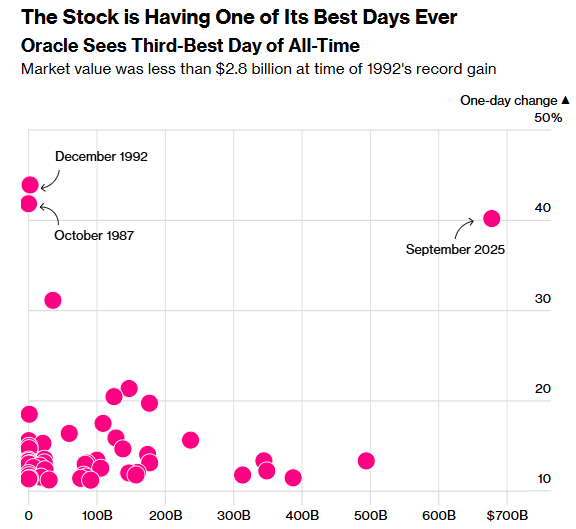
Task: Click the December 1992 annotation label
Action: pos(101,156)
